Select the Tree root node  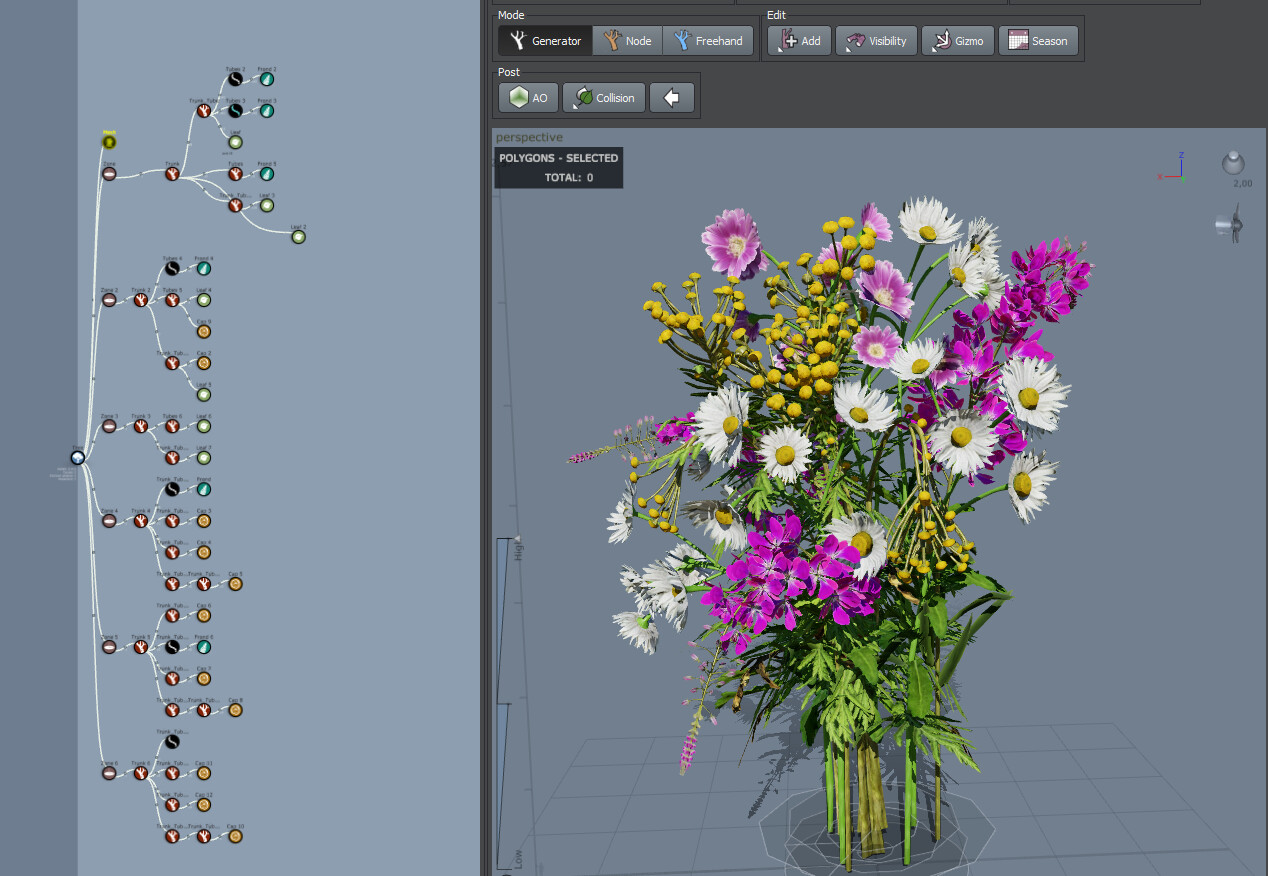click(x=77, y=458)
